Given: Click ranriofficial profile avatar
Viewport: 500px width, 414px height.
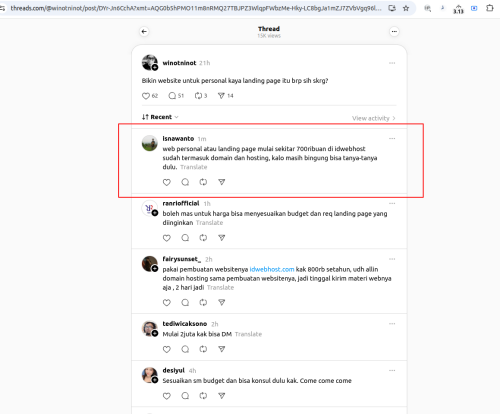Looking at the screenshot, I should (x=150, y=208).
